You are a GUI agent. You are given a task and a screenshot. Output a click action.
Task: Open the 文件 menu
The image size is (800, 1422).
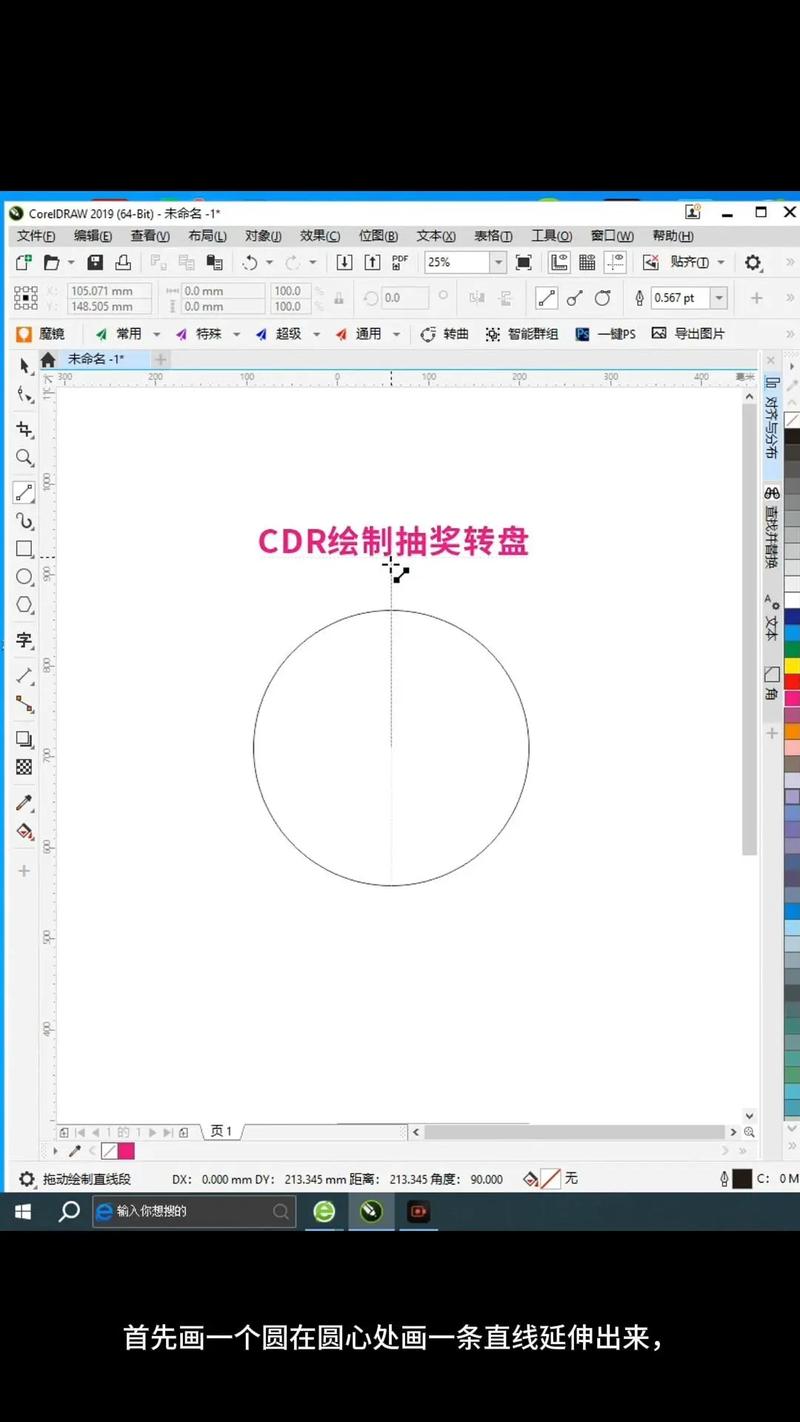coord(34,236)
